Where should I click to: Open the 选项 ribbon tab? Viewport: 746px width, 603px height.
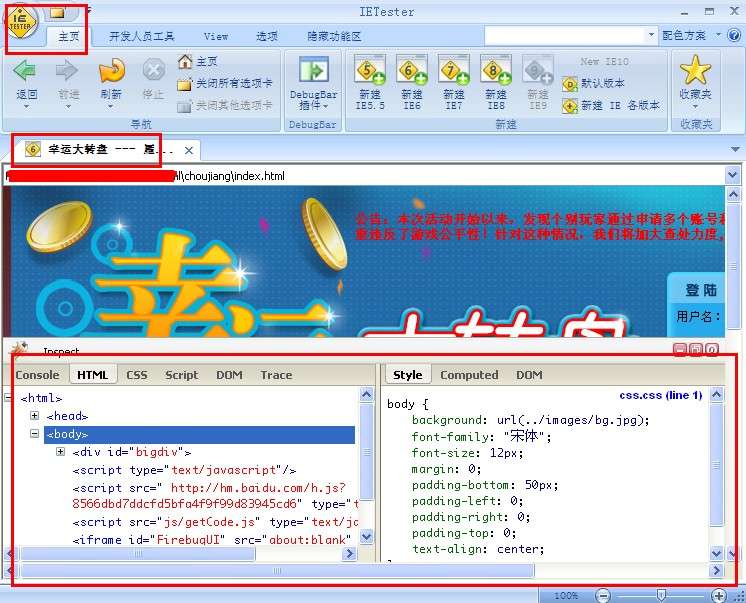tap(266, 36)
